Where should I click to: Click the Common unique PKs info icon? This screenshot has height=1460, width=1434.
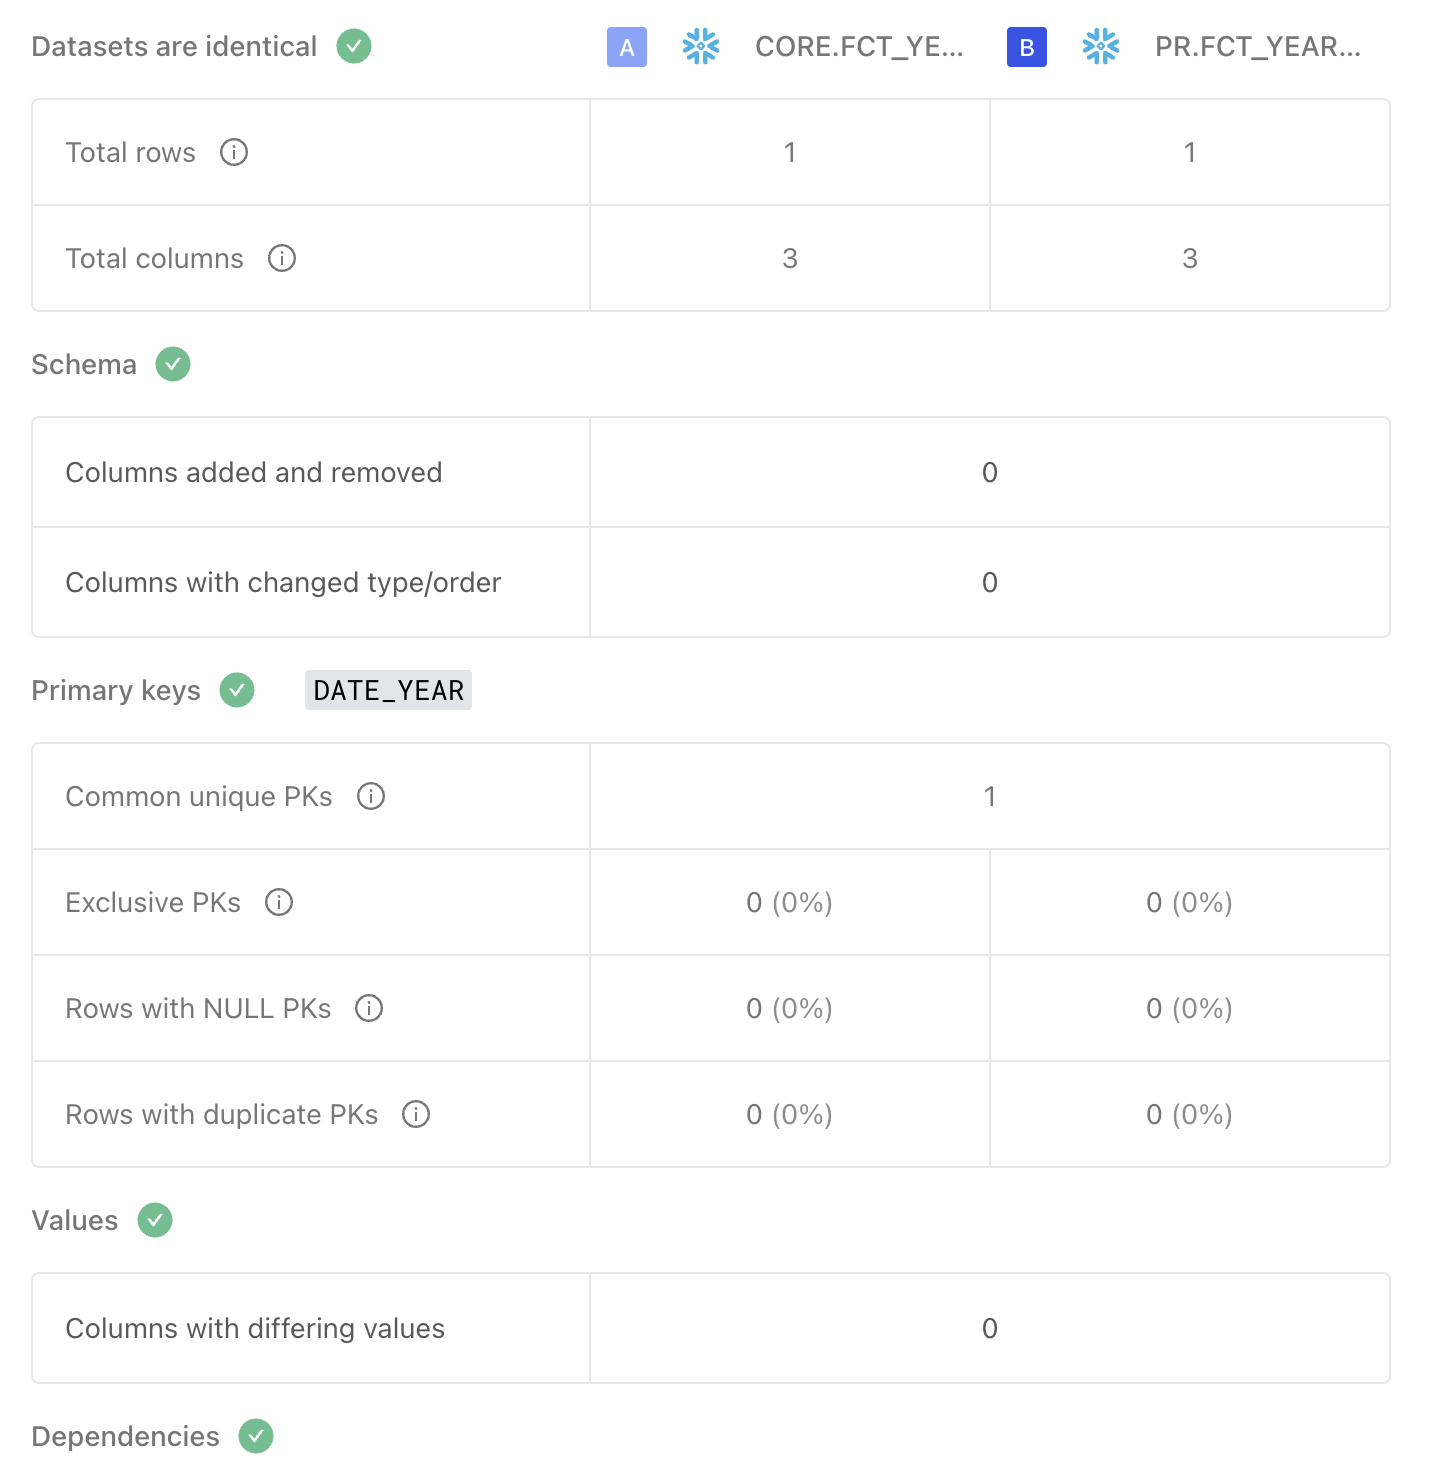pos(371,796)
